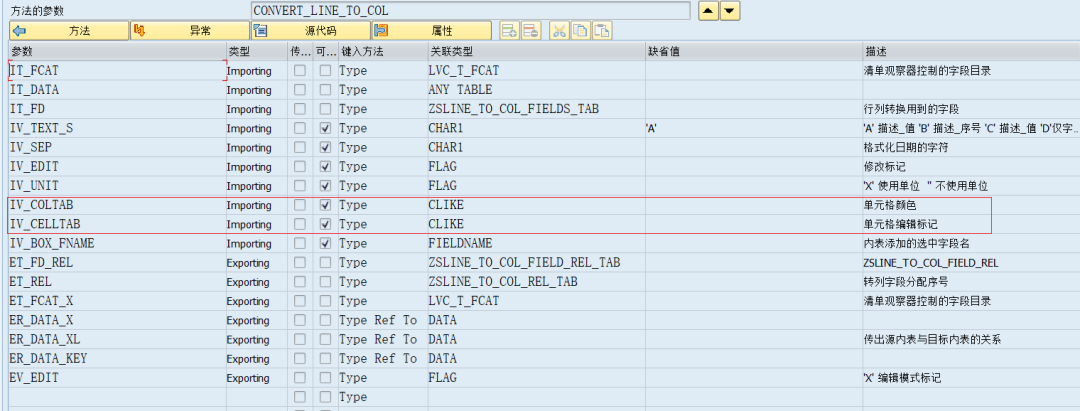Image resolution: width=1080 pixels, height=411 pixels.
Task: Click the 描述 column header
Action: [971, 52]
